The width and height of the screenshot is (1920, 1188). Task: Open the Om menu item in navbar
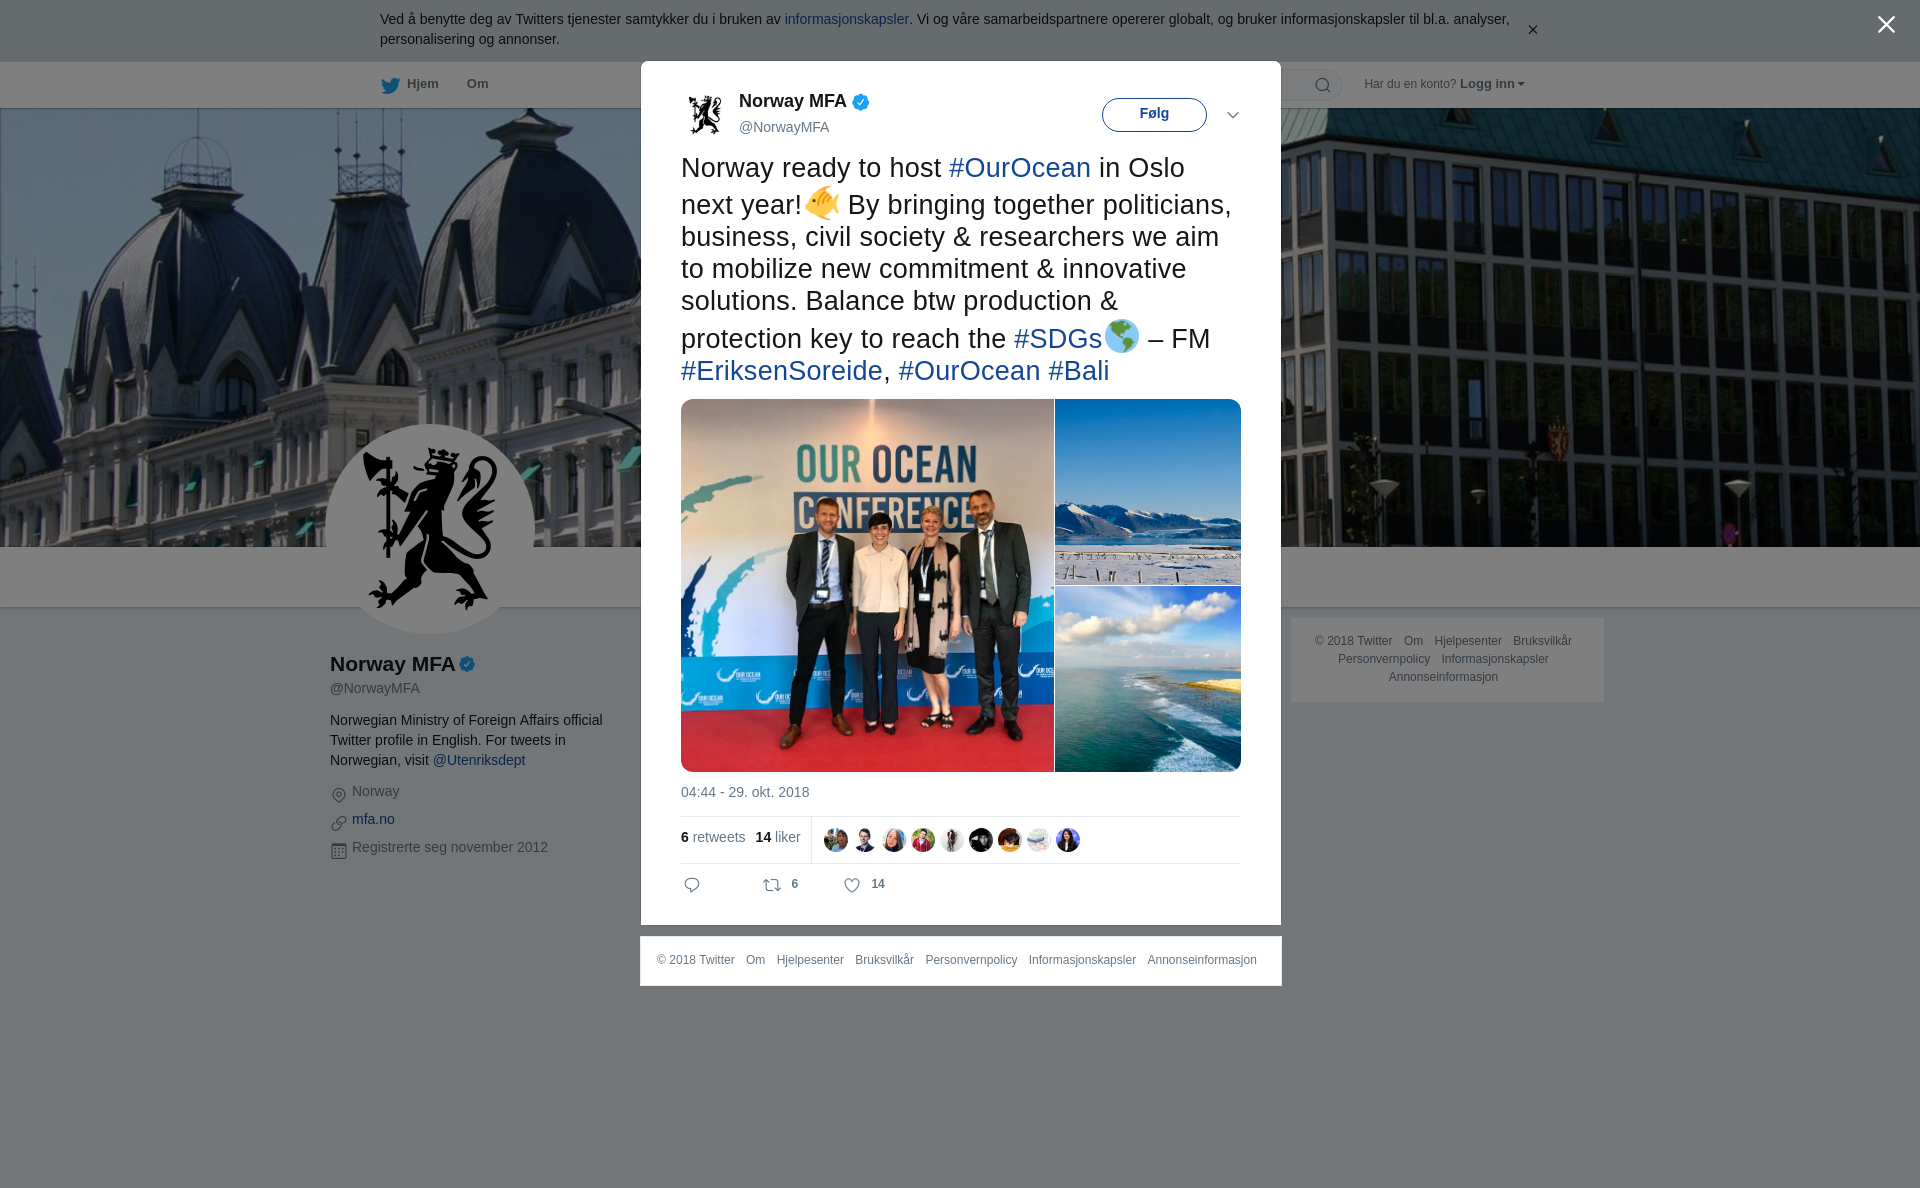(477, 84)
